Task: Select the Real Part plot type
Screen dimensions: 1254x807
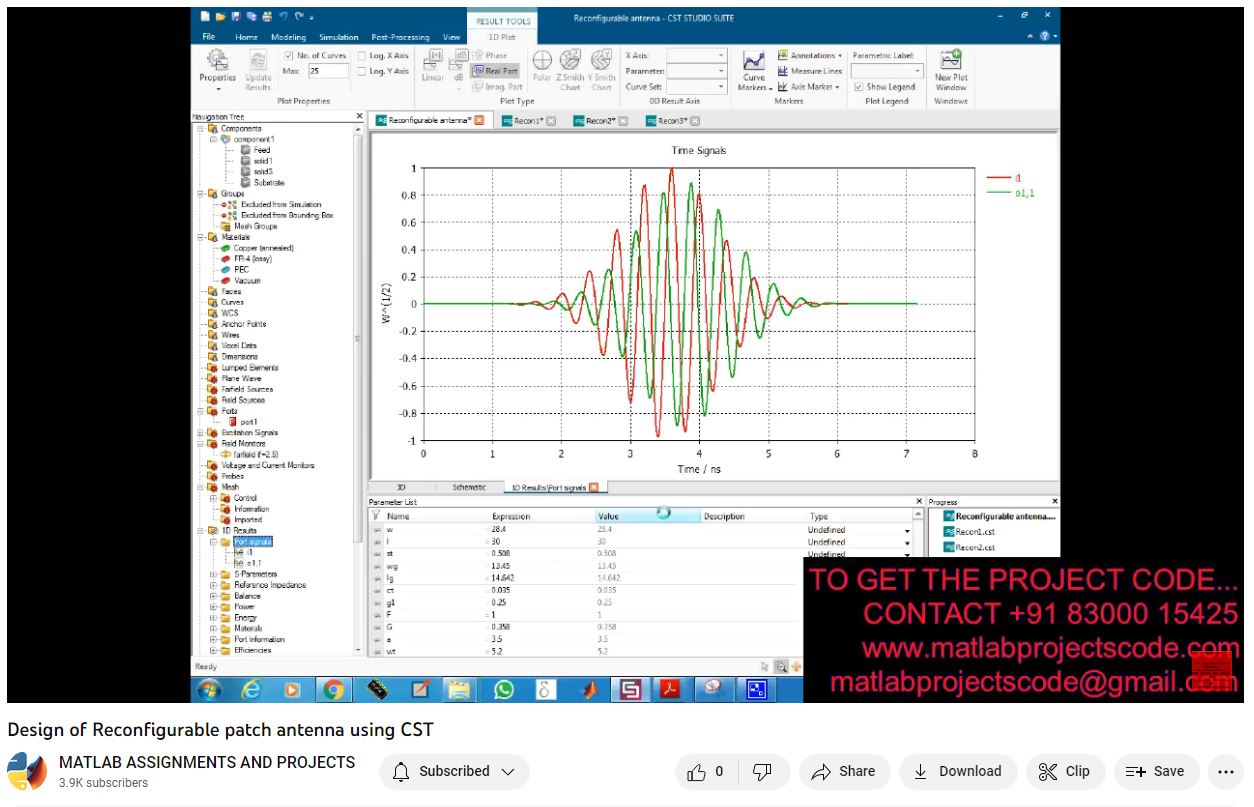Action: point(495,71)
